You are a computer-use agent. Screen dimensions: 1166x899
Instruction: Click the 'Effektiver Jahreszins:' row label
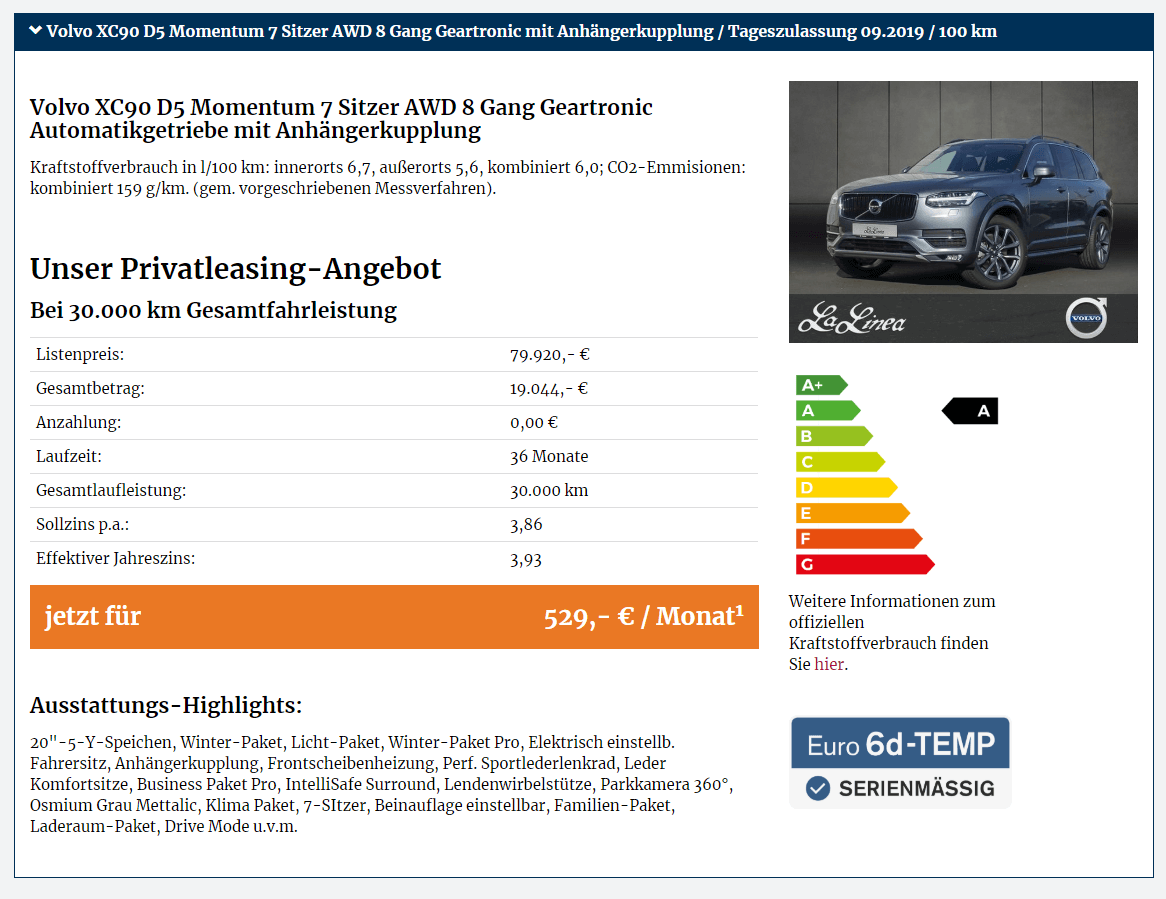click(x=115, y=558)
